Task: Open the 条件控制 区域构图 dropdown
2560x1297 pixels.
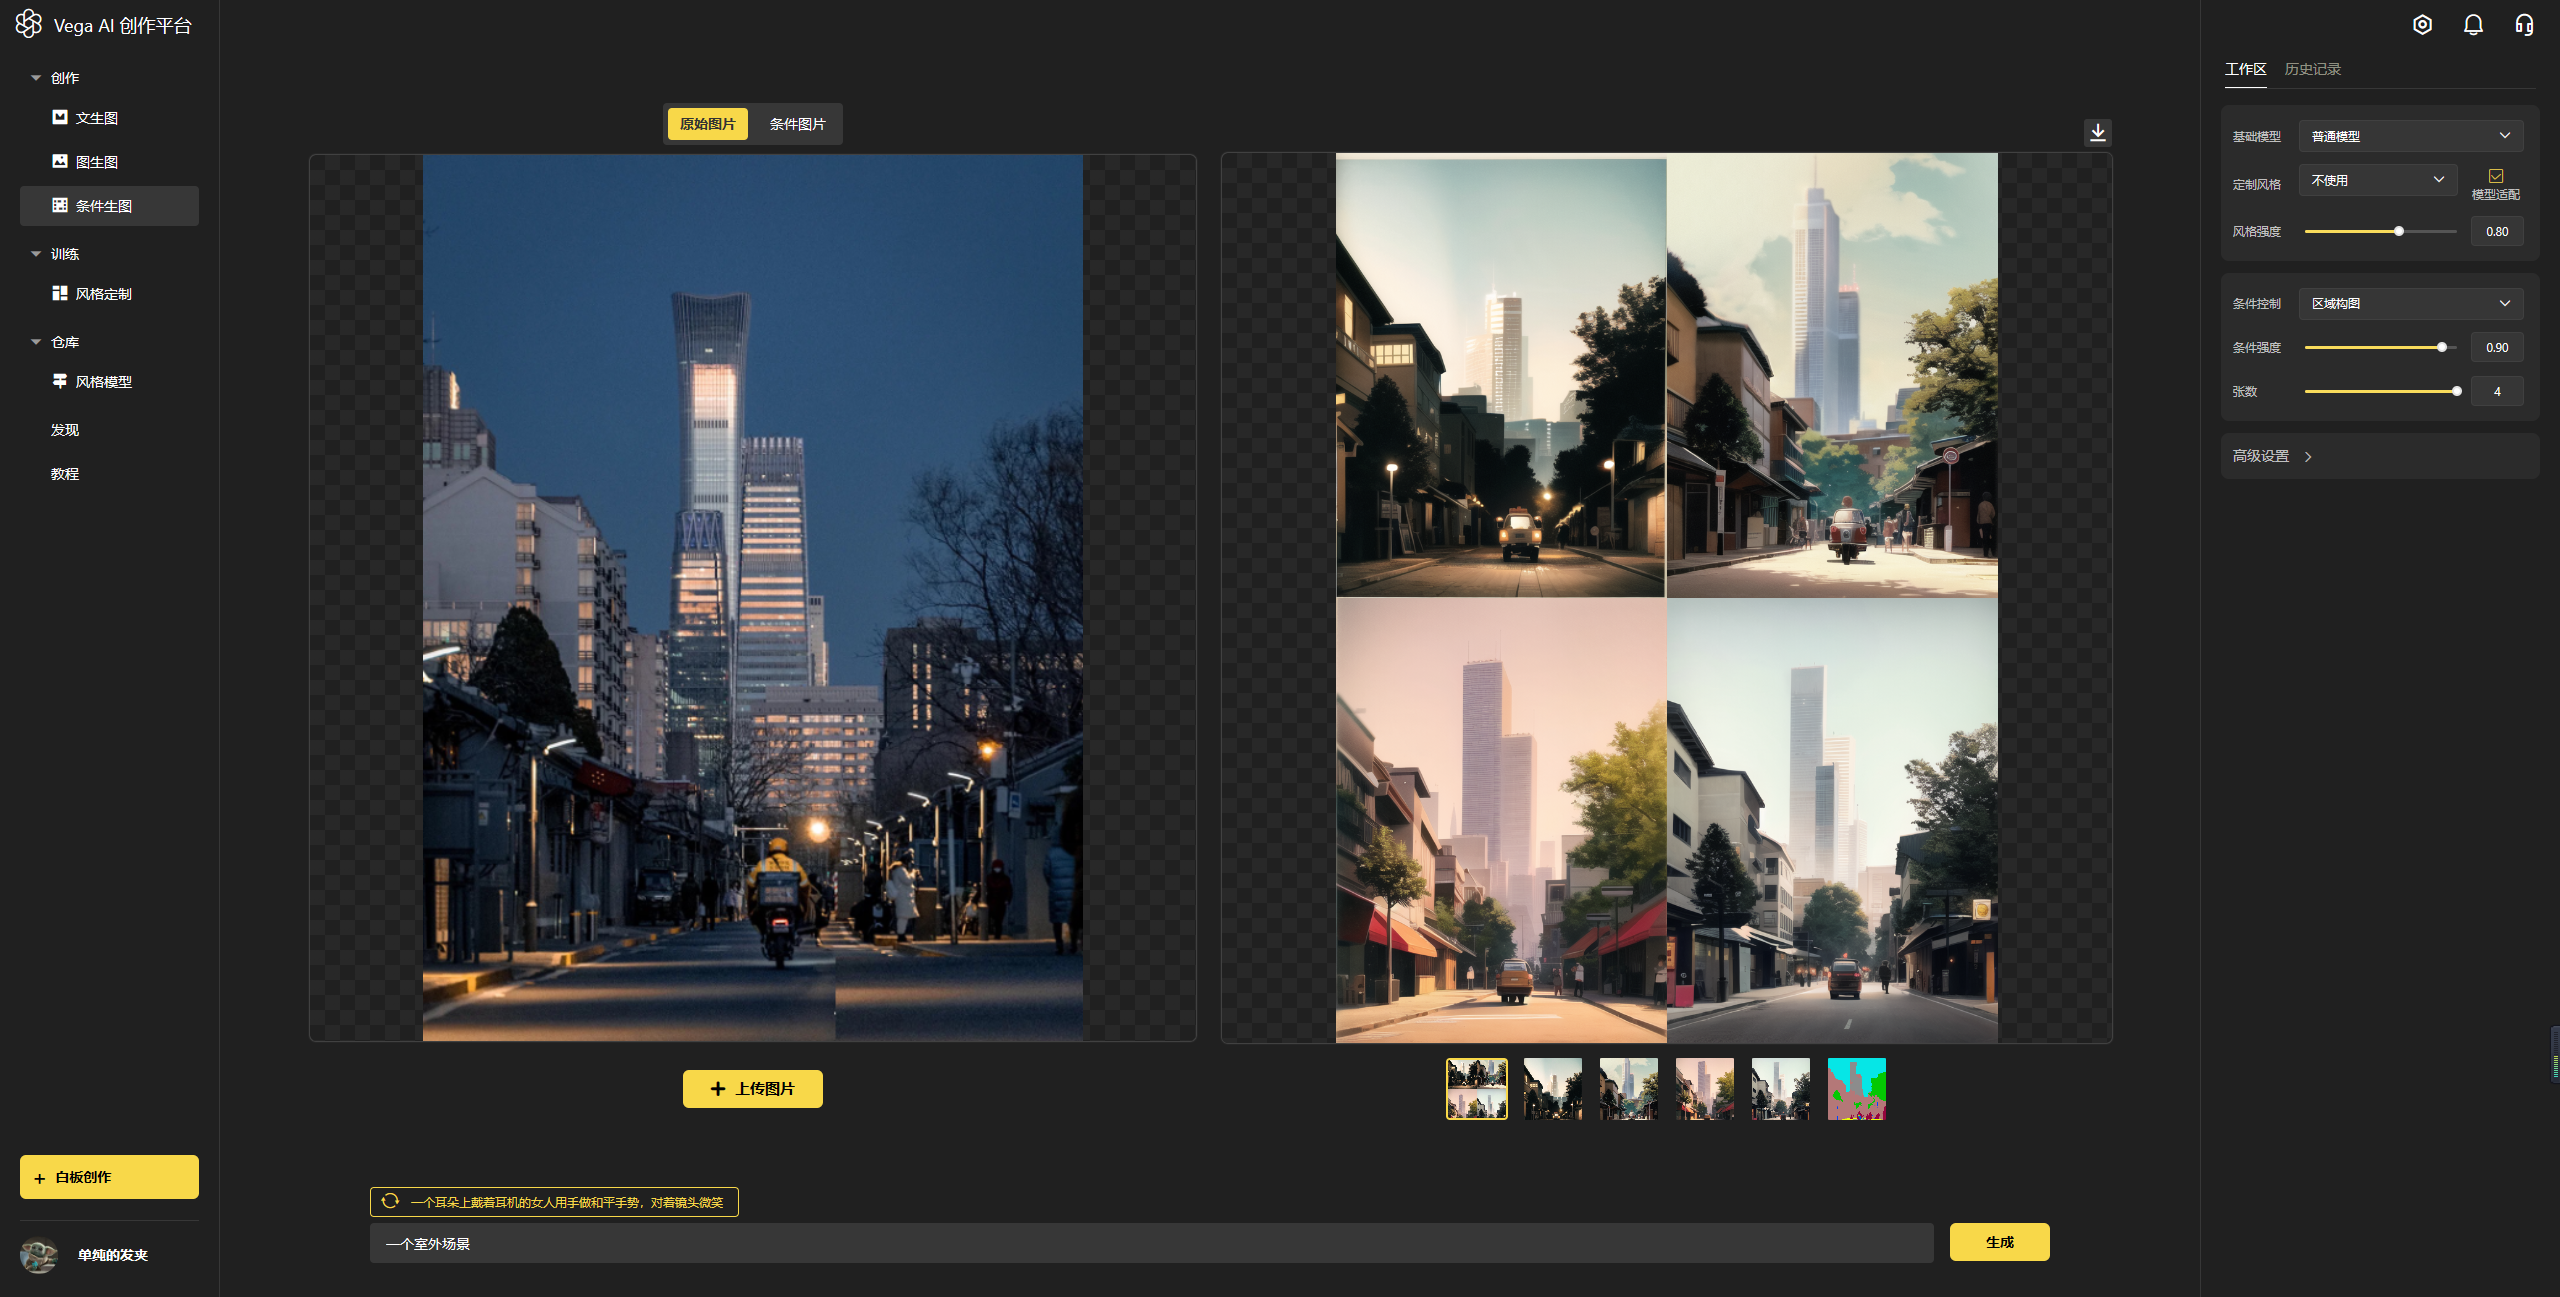Action: coord(2410,304)
